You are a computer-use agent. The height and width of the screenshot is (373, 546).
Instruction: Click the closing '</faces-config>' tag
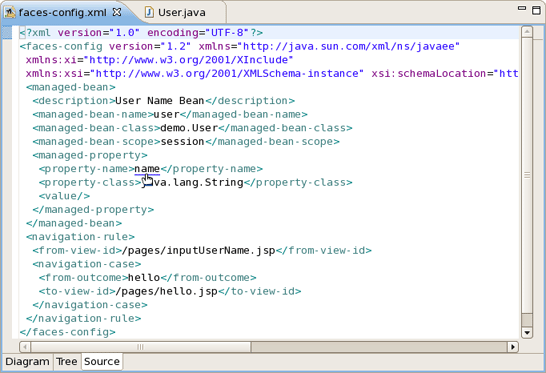(68, 332)
